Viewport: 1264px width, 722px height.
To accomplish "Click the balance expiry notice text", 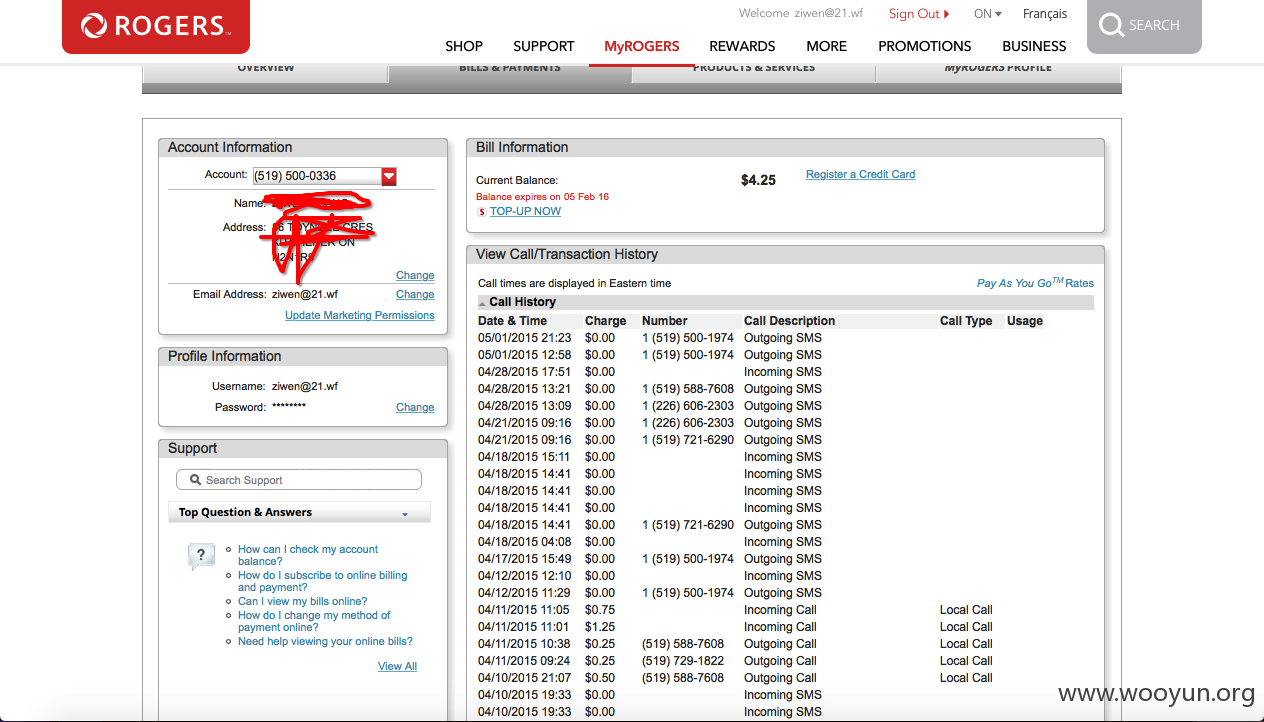I will (x=542, y=197).
